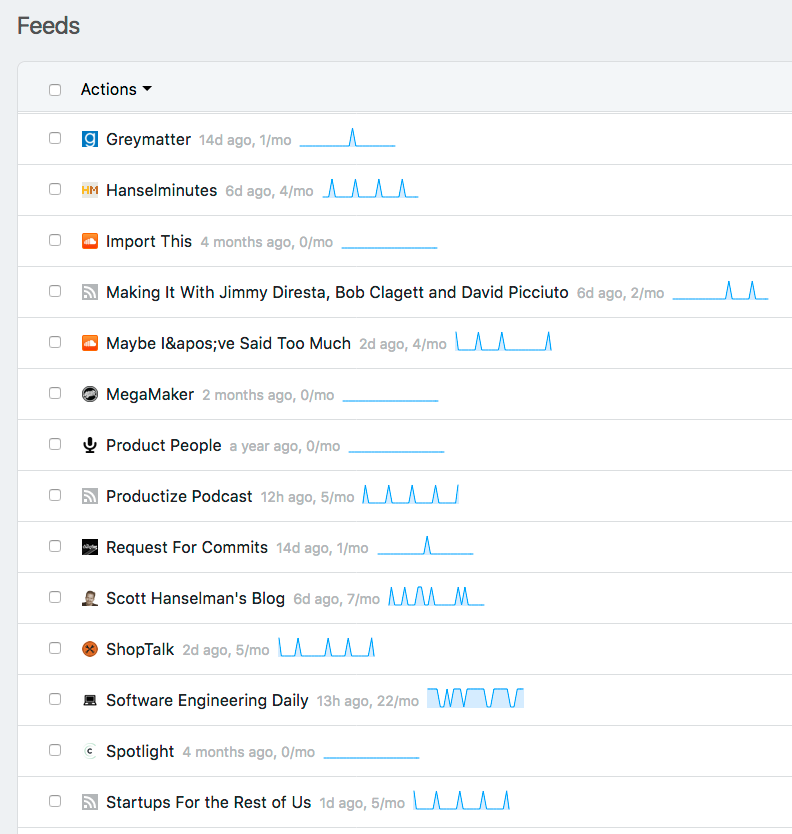Open the Productize Podcast feed

[179, 496]
